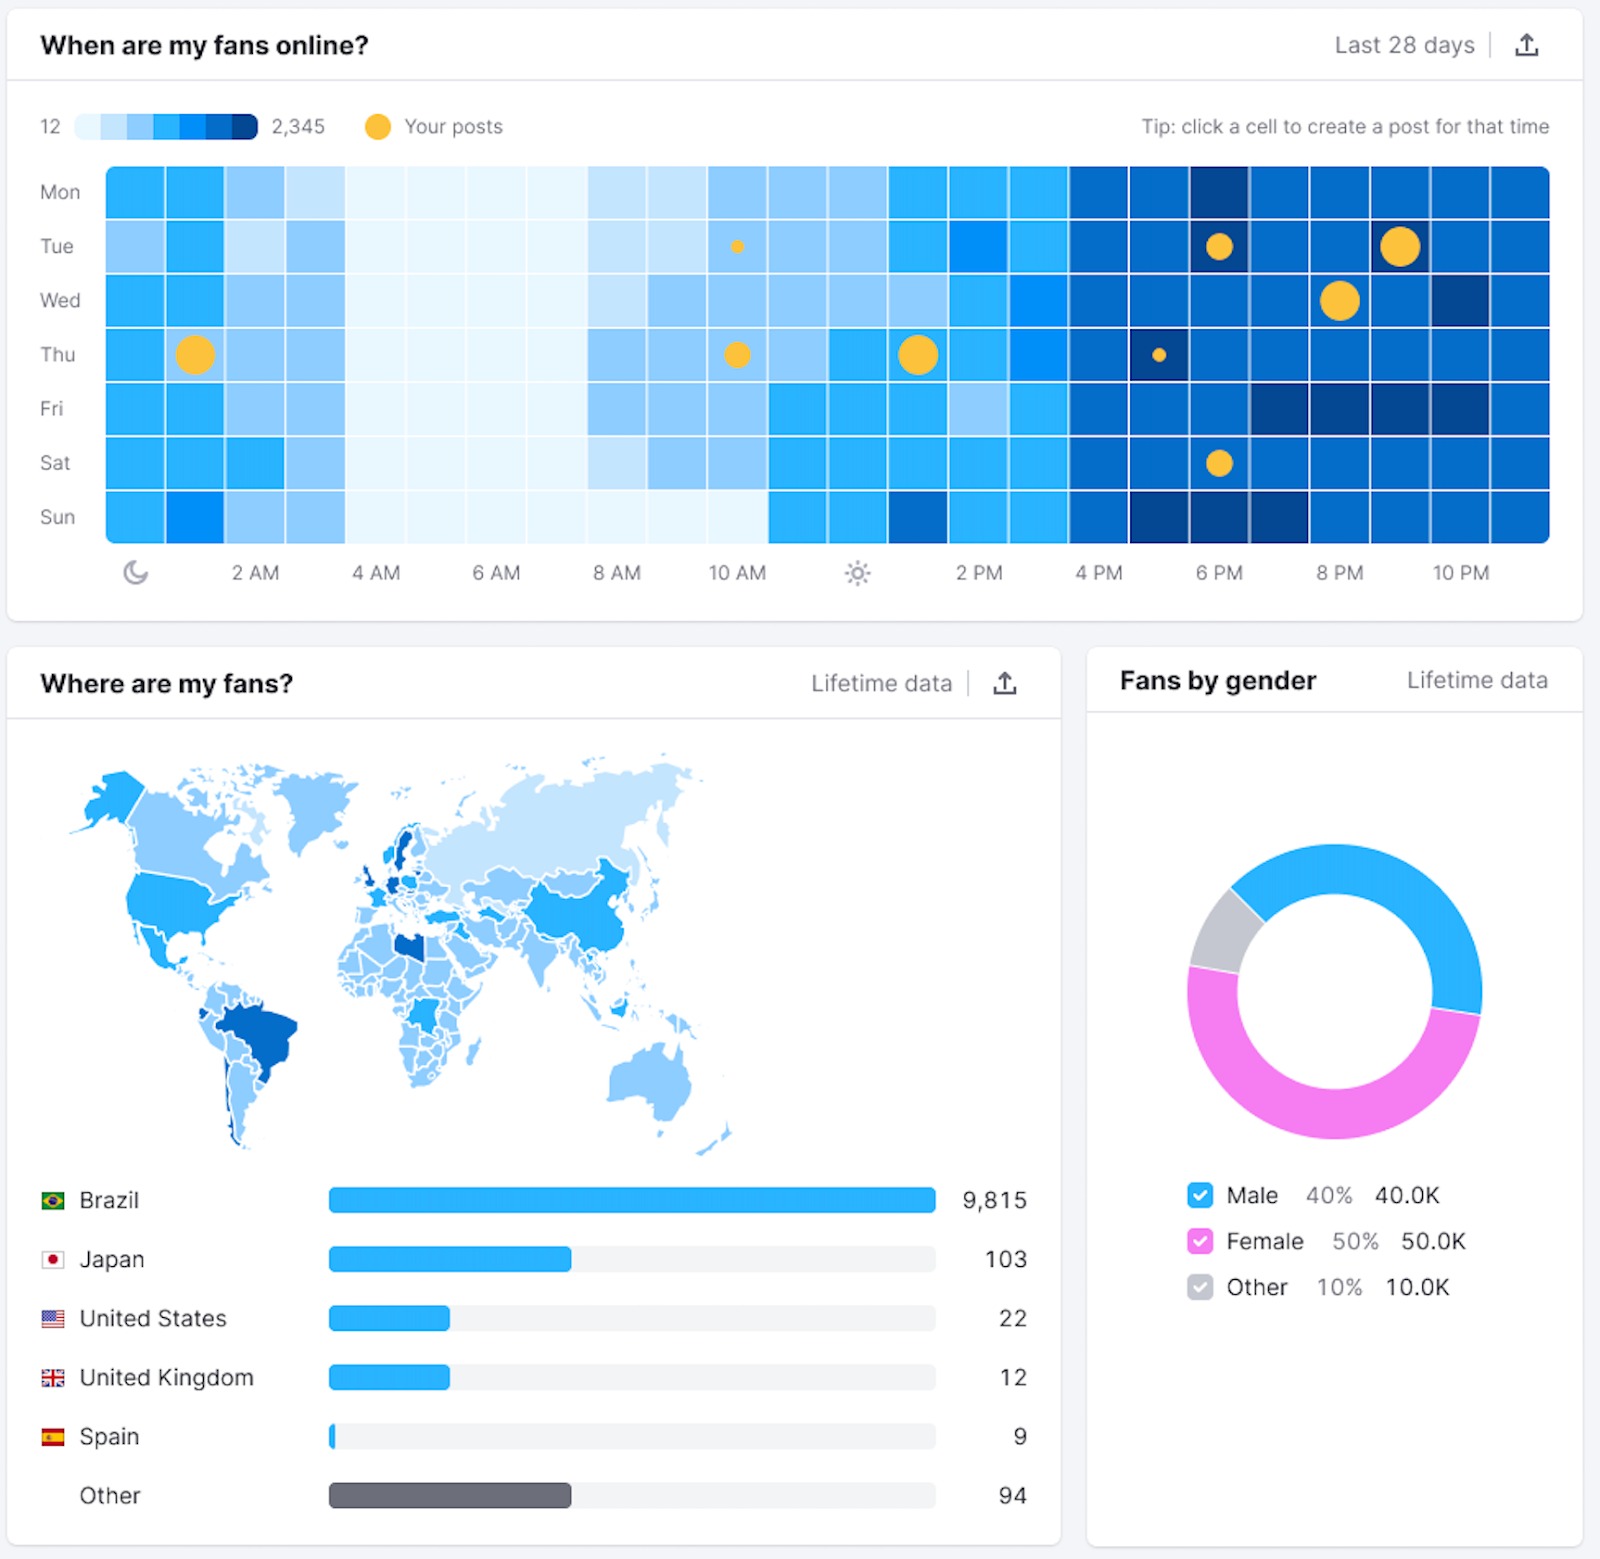The width and height of the screenshot is (1600, 1559).
Task: Click the United States flag icon
Action: point(53,1318)
